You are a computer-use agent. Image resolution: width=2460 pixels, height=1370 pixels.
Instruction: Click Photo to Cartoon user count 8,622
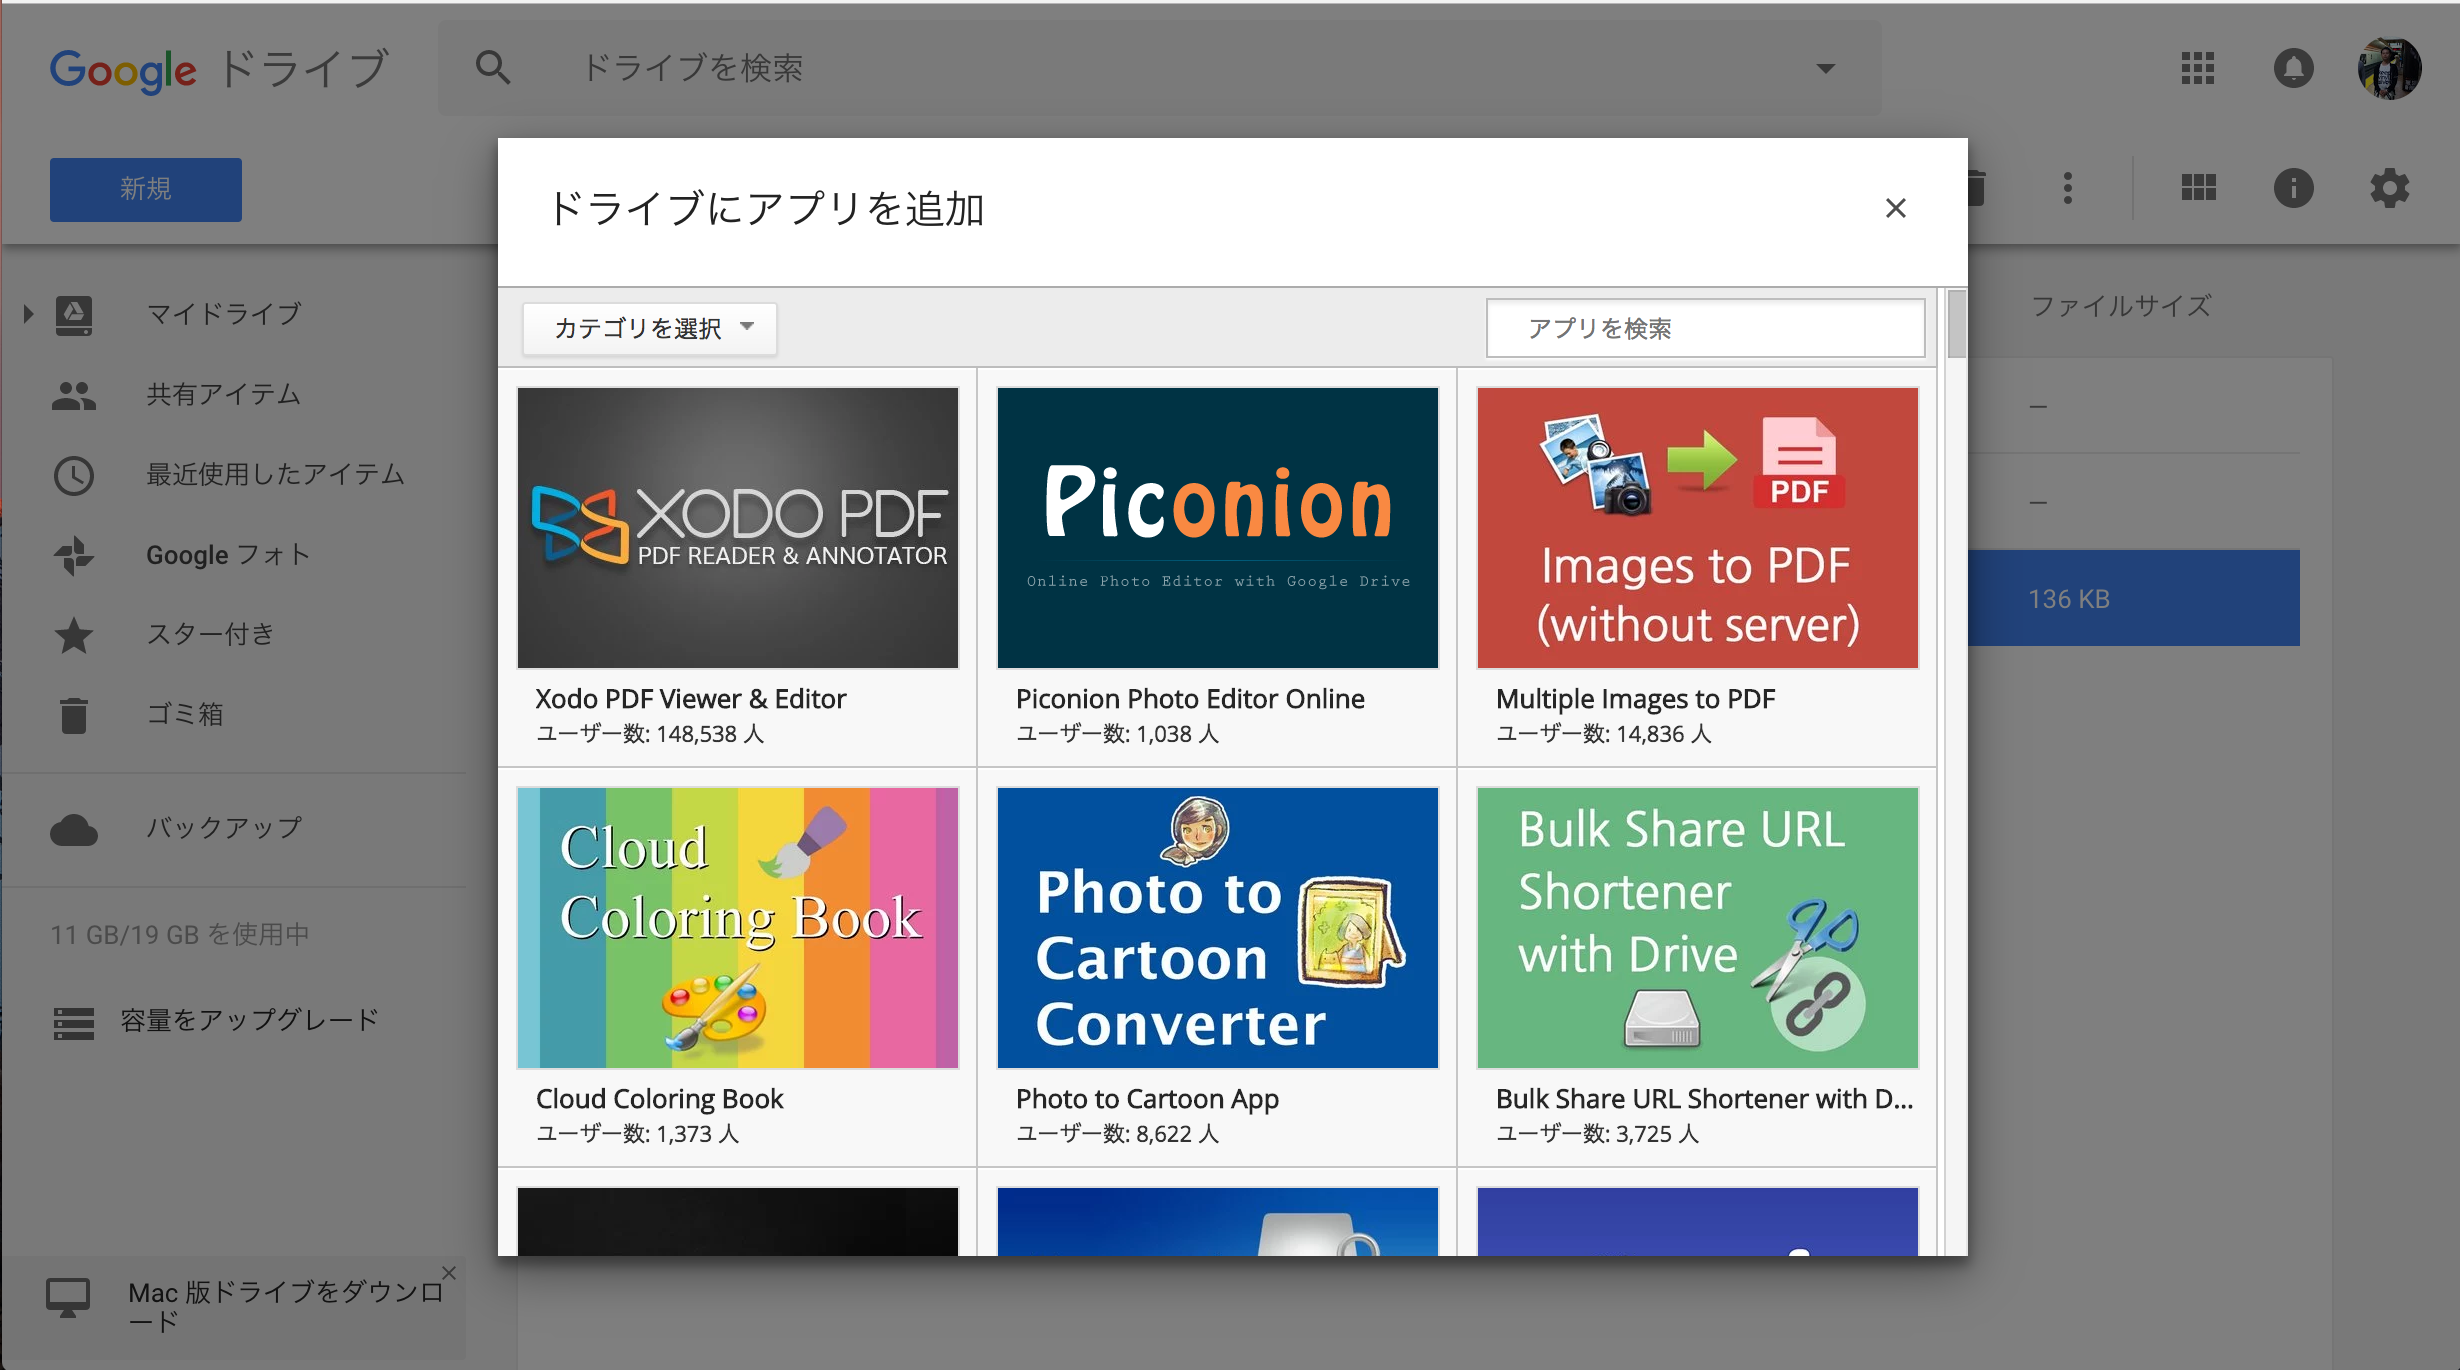tap(1118, 1134)
